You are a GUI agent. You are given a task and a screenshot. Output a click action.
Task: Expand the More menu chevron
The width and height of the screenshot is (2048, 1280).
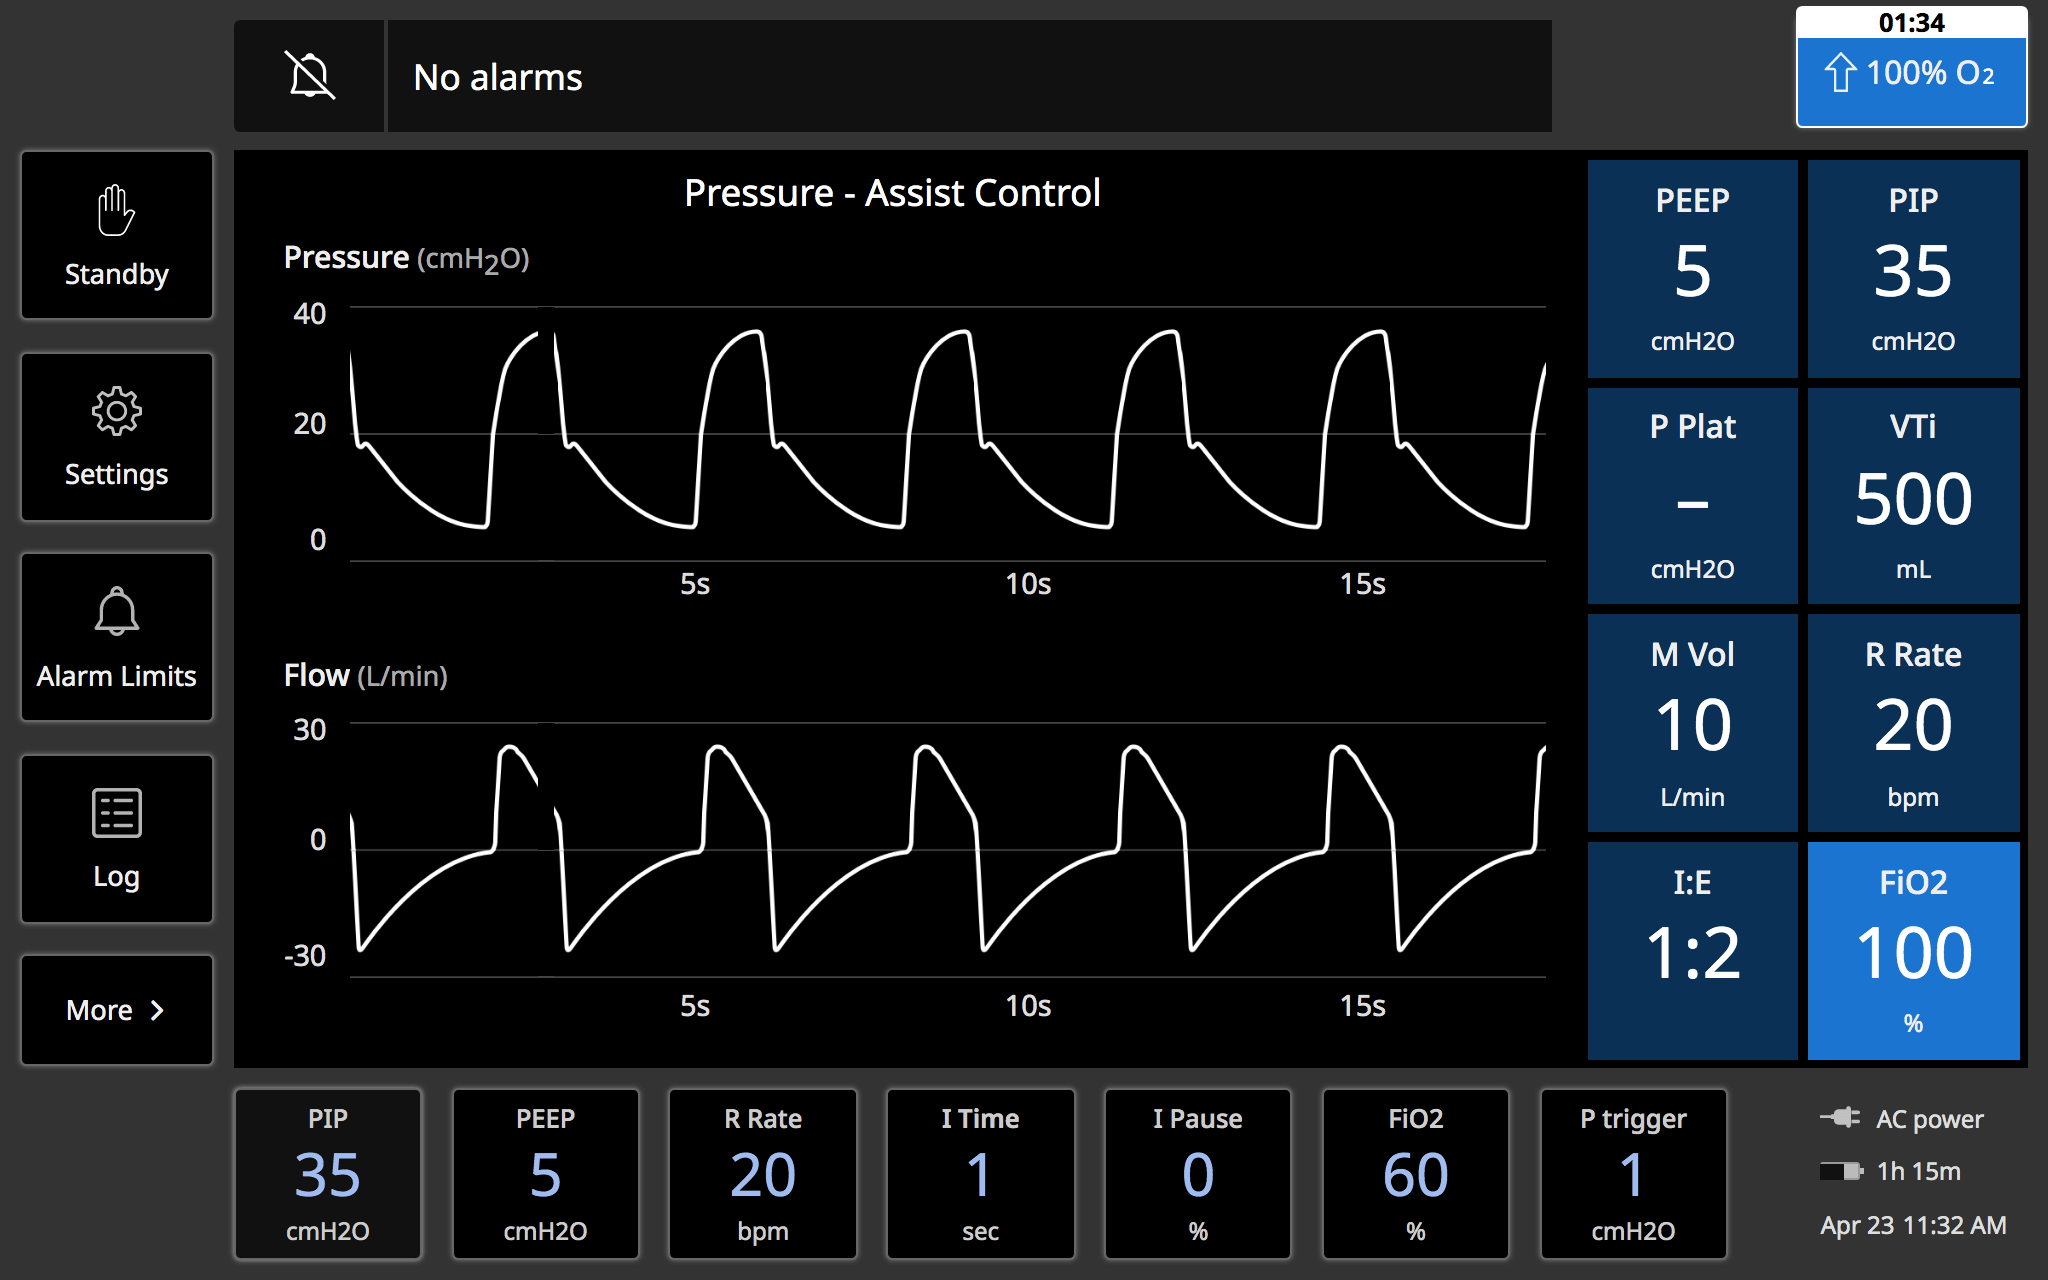pyautogui.click(x=157, y=1010)
